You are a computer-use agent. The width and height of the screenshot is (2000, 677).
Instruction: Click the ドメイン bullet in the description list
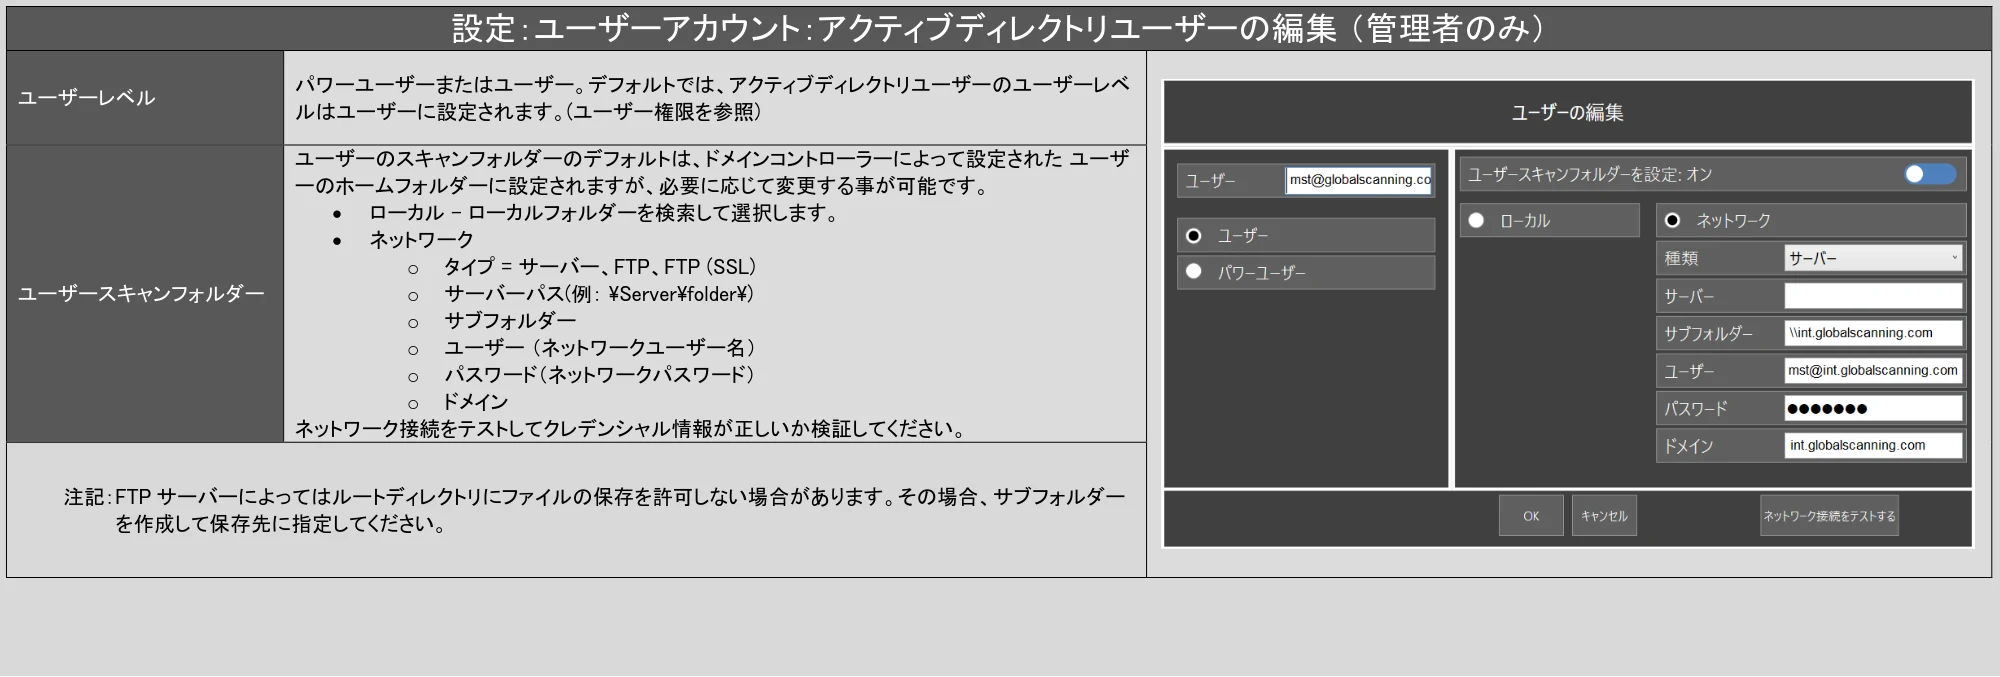point(476,402)
